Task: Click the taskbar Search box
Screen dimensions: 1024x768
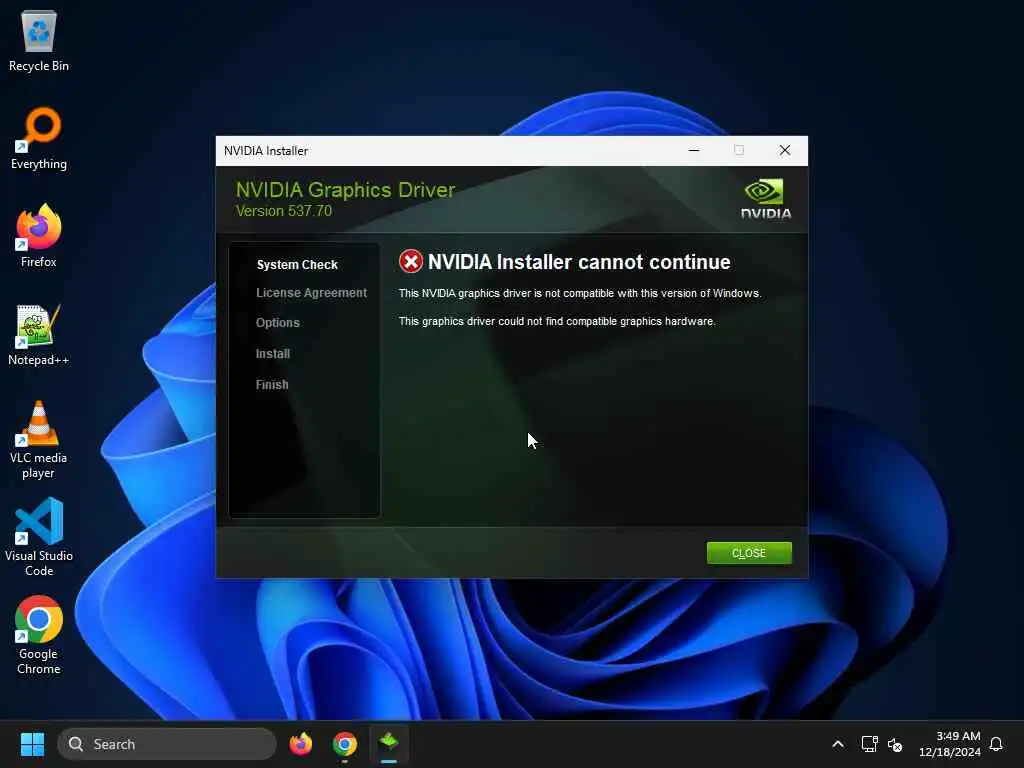Action: point(167,744)
